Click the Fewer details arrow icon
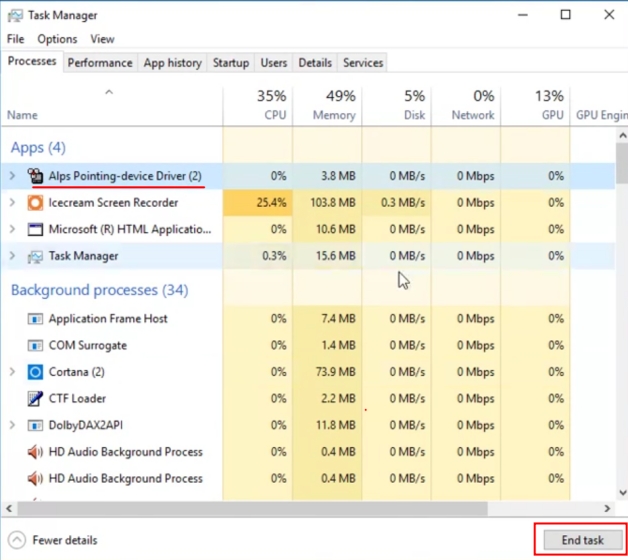Image resolution: width=628 pixels, height=560 pixels. (17, 540)
